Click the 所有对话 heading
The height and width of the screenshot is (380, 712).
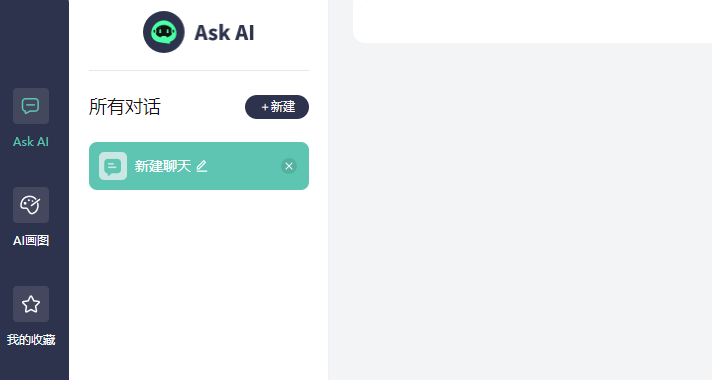pos(124,107)
